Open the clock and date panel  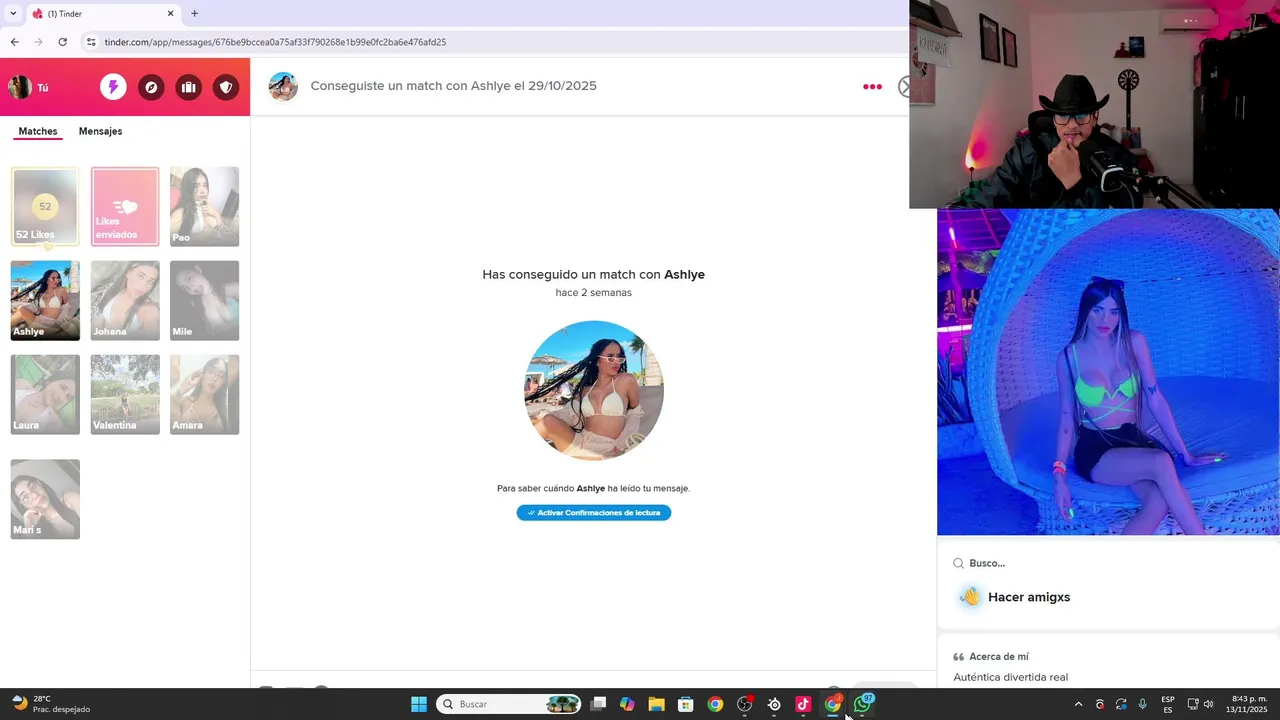coord(1249,704)
